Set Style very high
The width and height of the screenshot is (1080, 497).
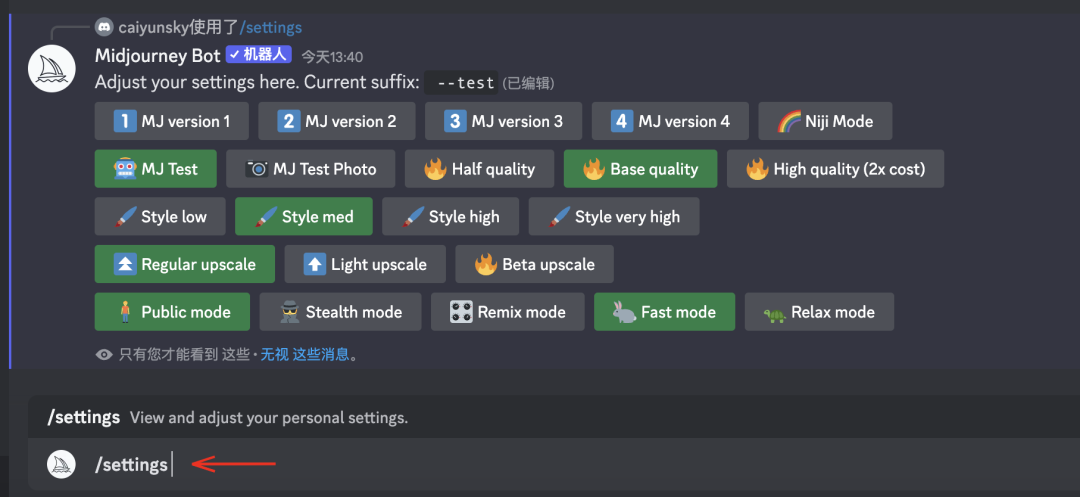[x=613, y=216]
